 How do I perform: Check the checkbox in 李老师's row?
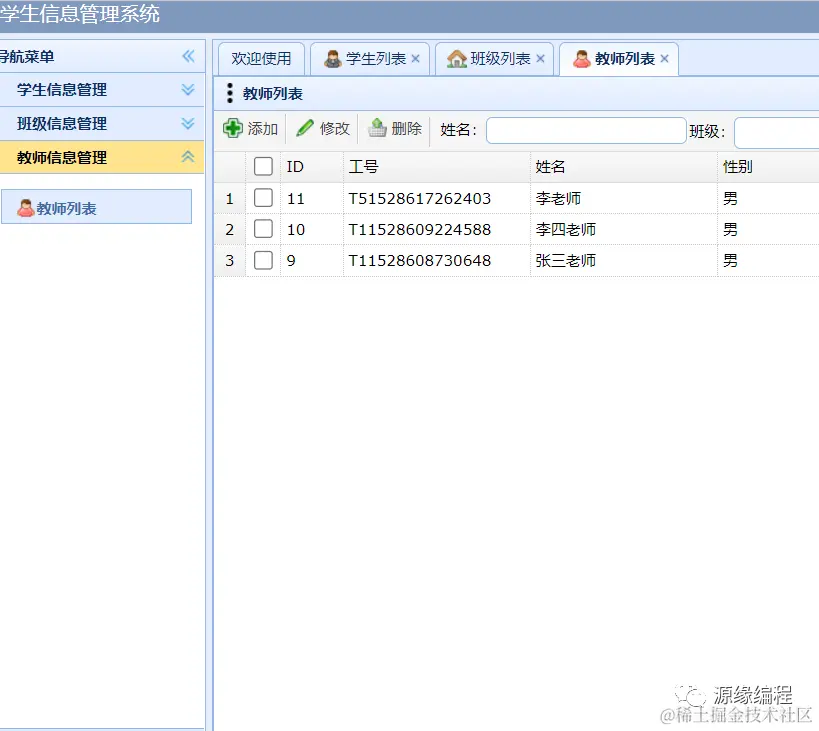click(x=263, y=197)
